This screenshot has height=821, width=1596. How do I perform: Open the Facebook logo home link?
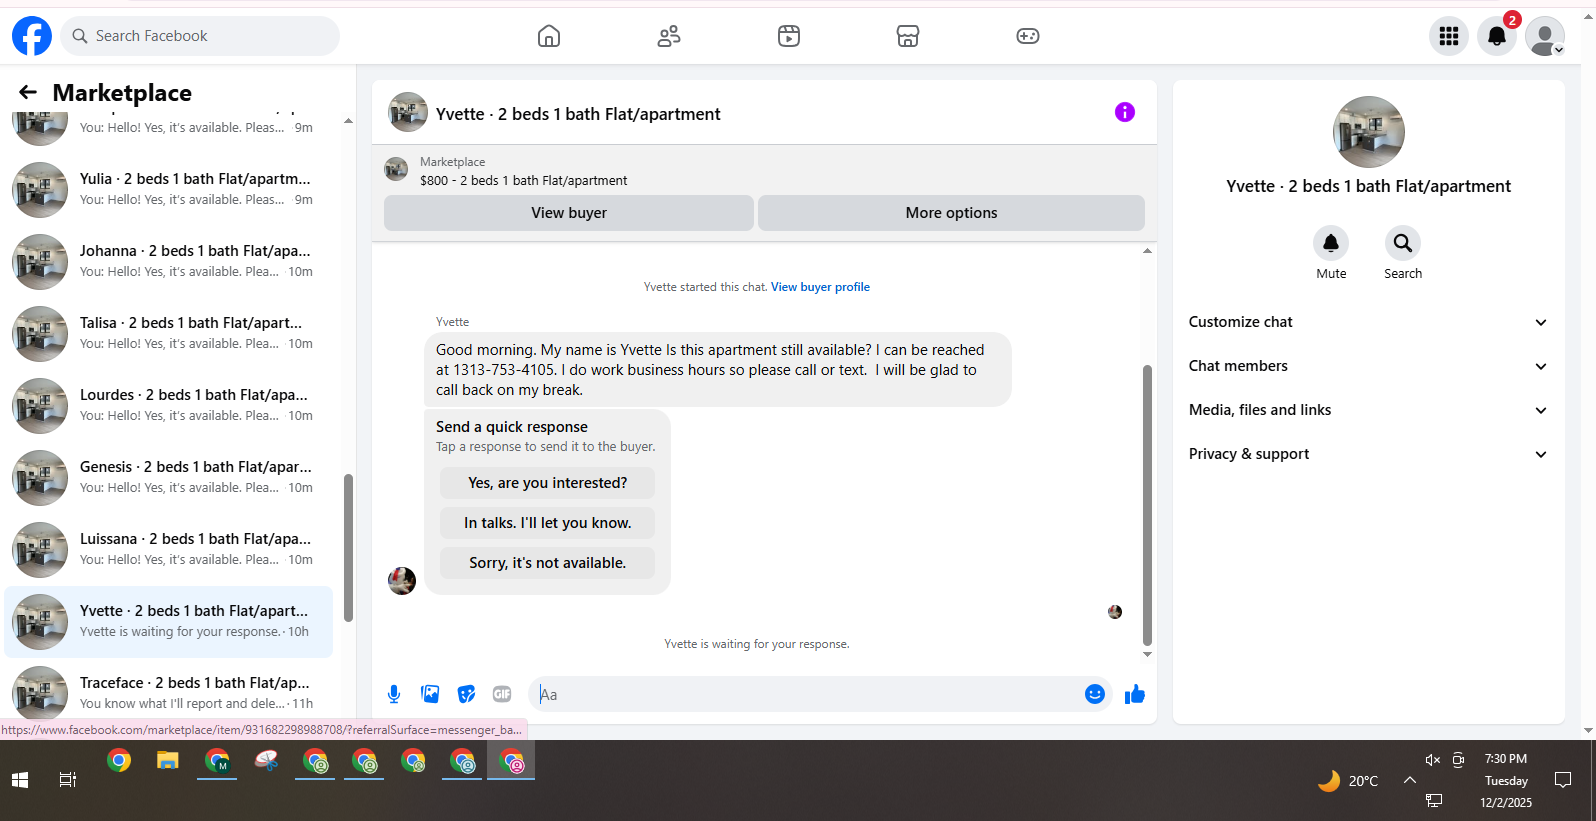pyautogui.click(x=32, y=36)
